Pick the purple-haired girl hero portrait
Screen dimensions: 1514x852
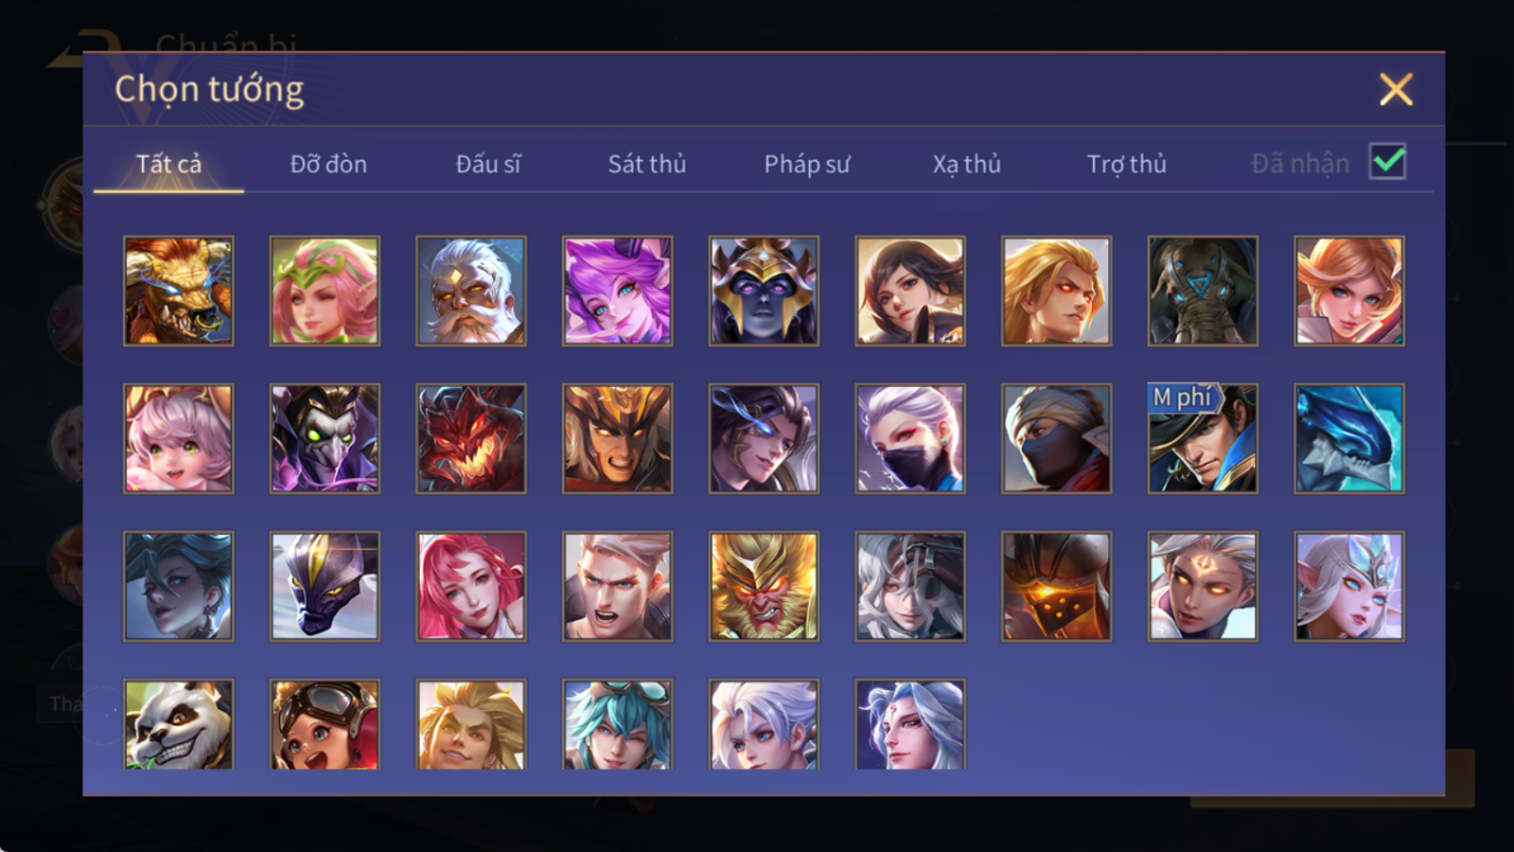pos(617,291)
